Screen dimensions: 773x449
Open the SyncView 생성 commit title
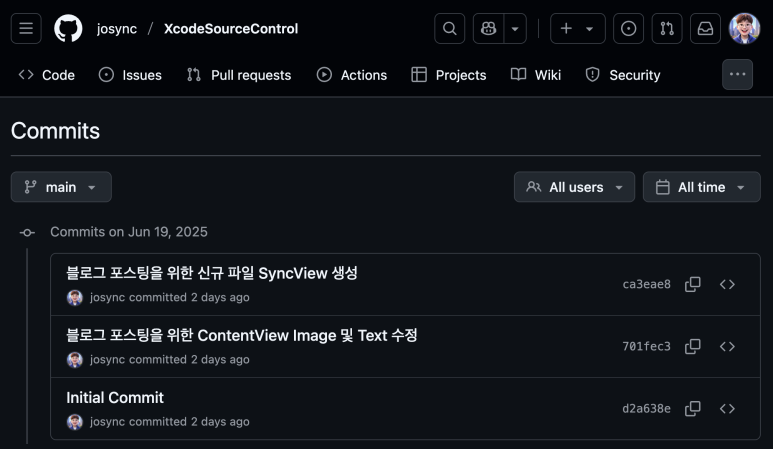212,273
